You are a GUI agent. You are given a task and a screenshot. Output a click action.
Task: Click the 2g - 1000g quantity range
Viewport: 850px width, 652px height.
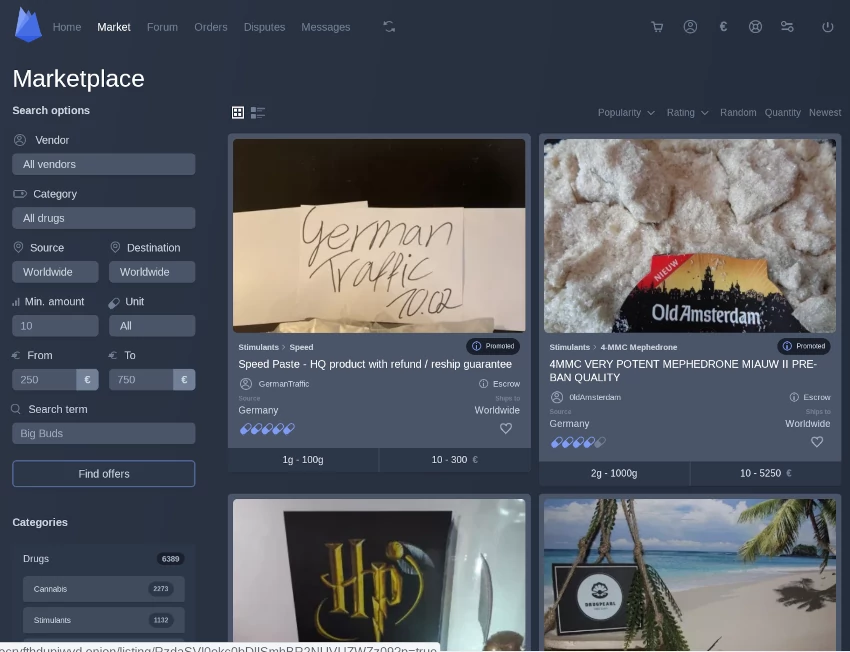click(x=614, y=473)
